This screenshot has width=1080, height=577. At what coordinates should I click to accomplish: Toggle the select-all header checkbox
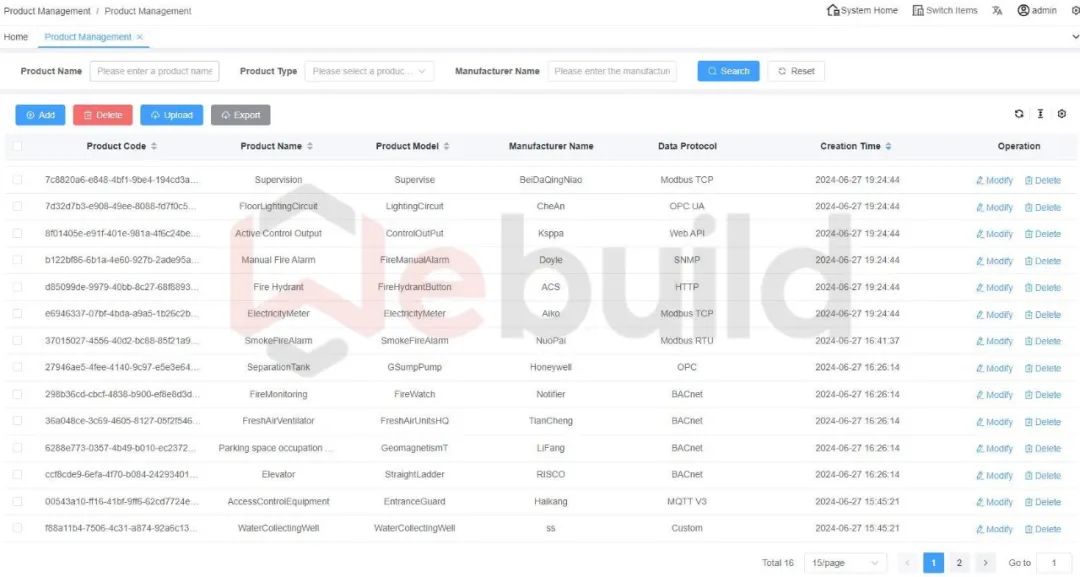17,146
